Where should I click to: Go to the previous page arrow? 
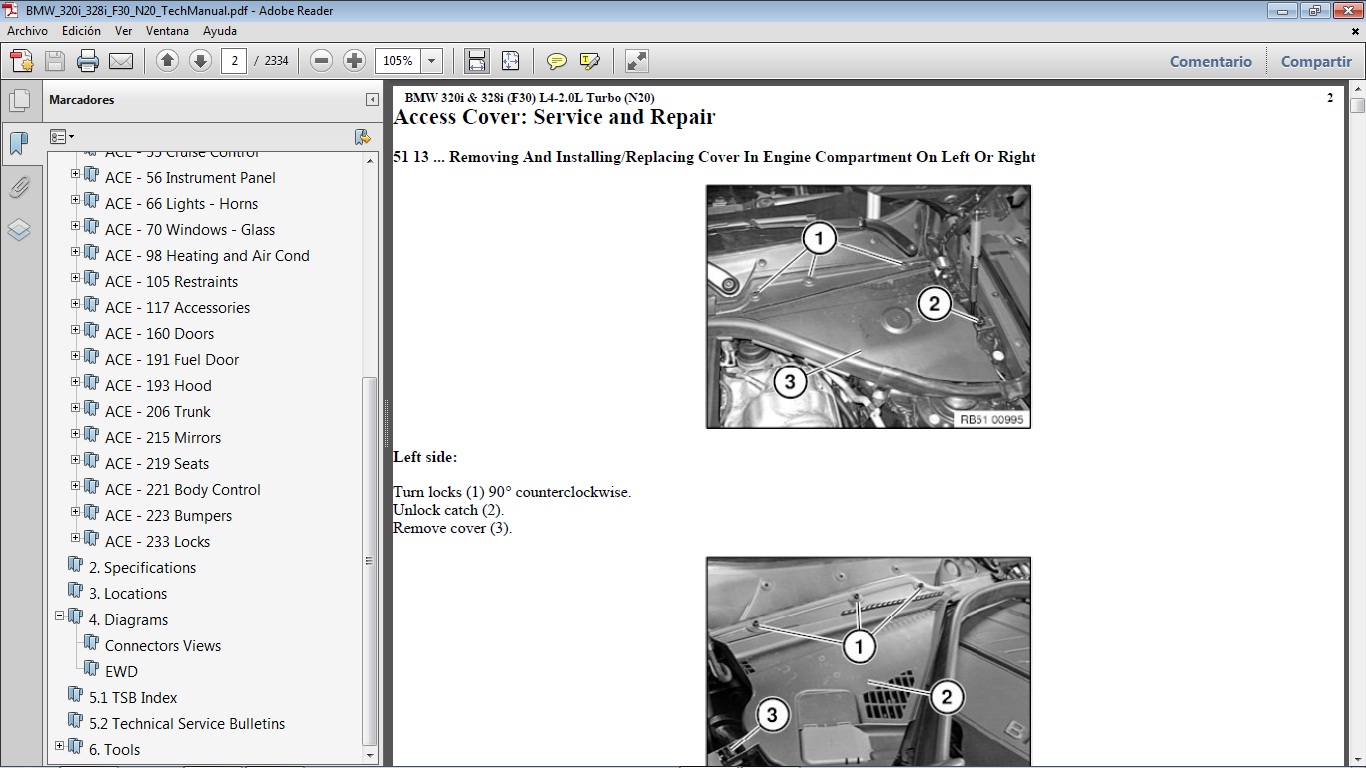[168, 61]
